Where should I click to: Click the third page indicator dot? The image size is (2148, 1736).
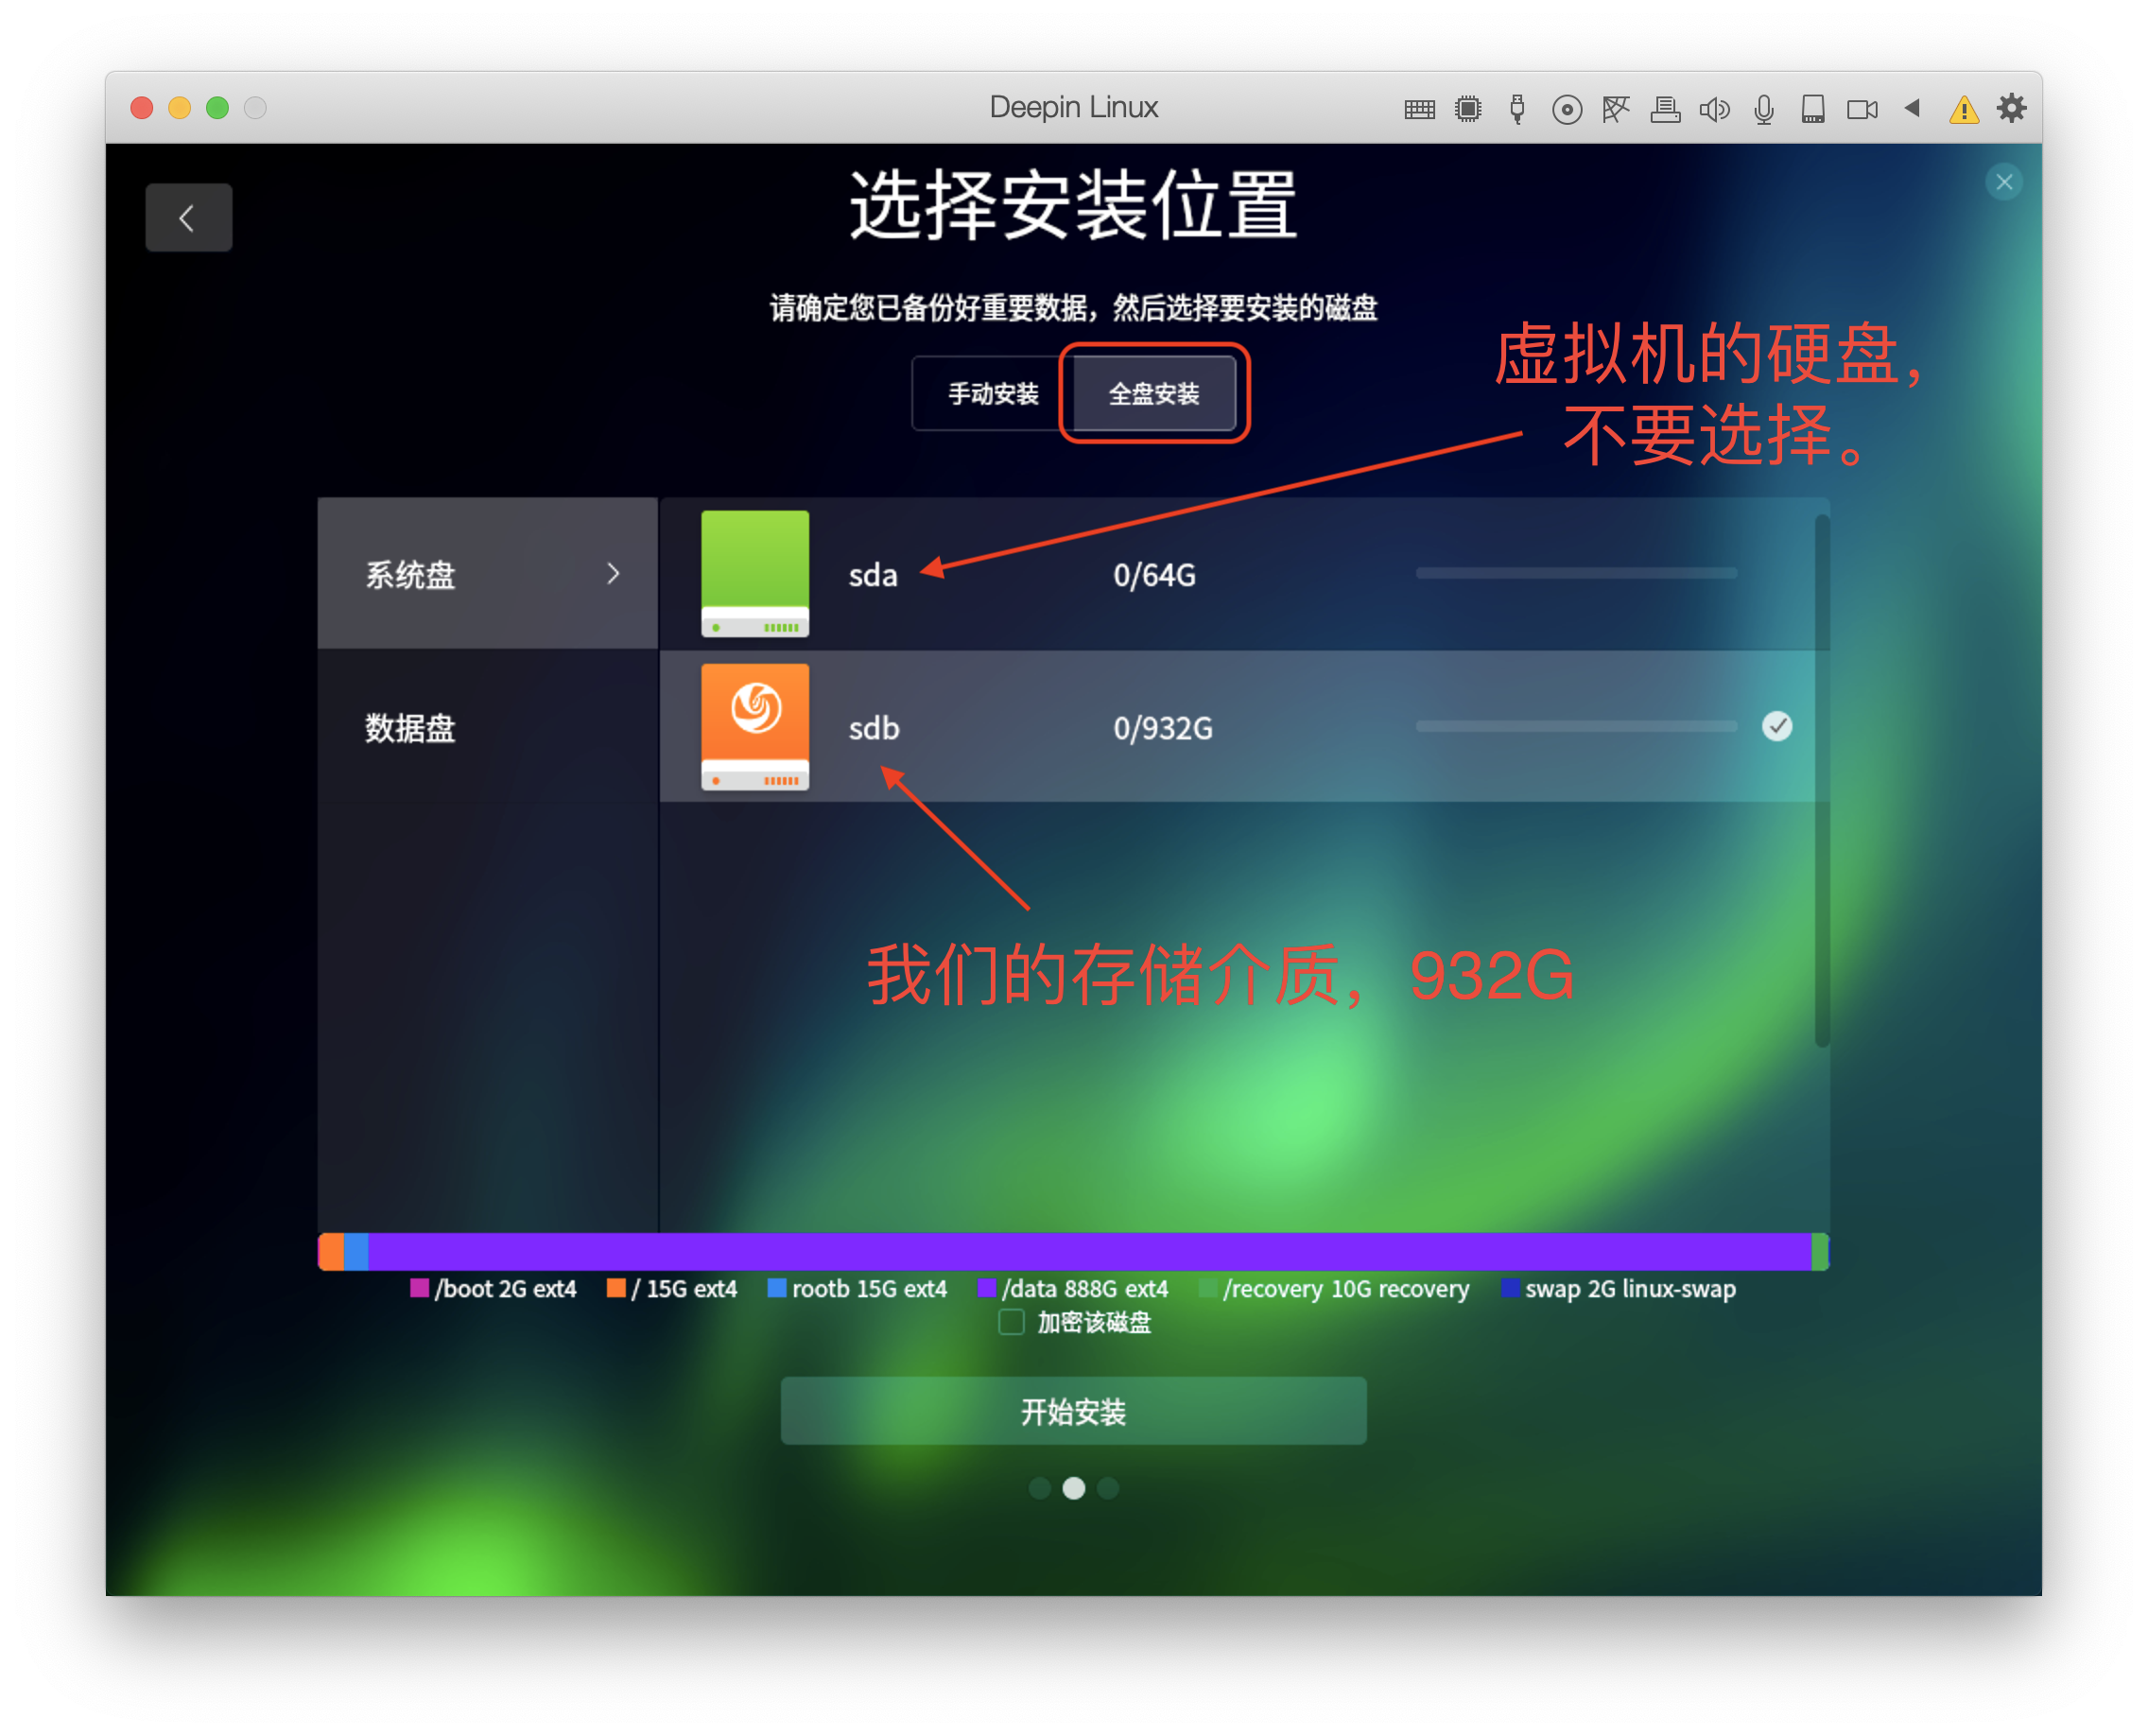point(1108,1488)
